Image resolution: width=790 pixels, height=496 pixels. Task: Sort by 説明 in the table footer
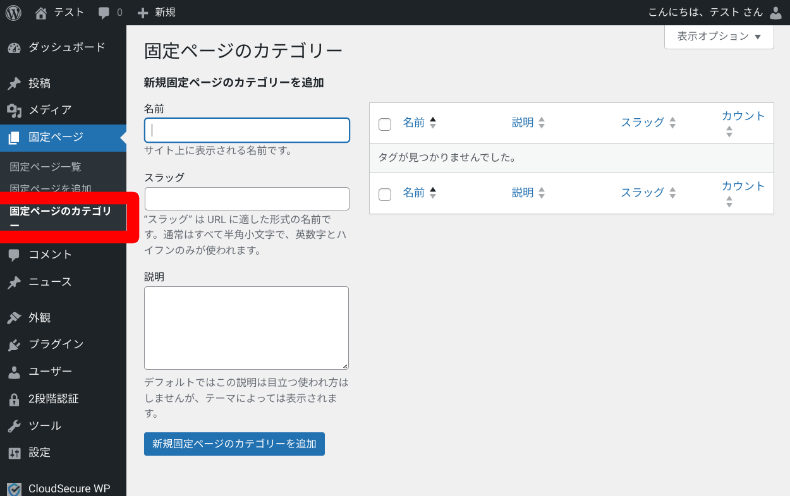528,193
